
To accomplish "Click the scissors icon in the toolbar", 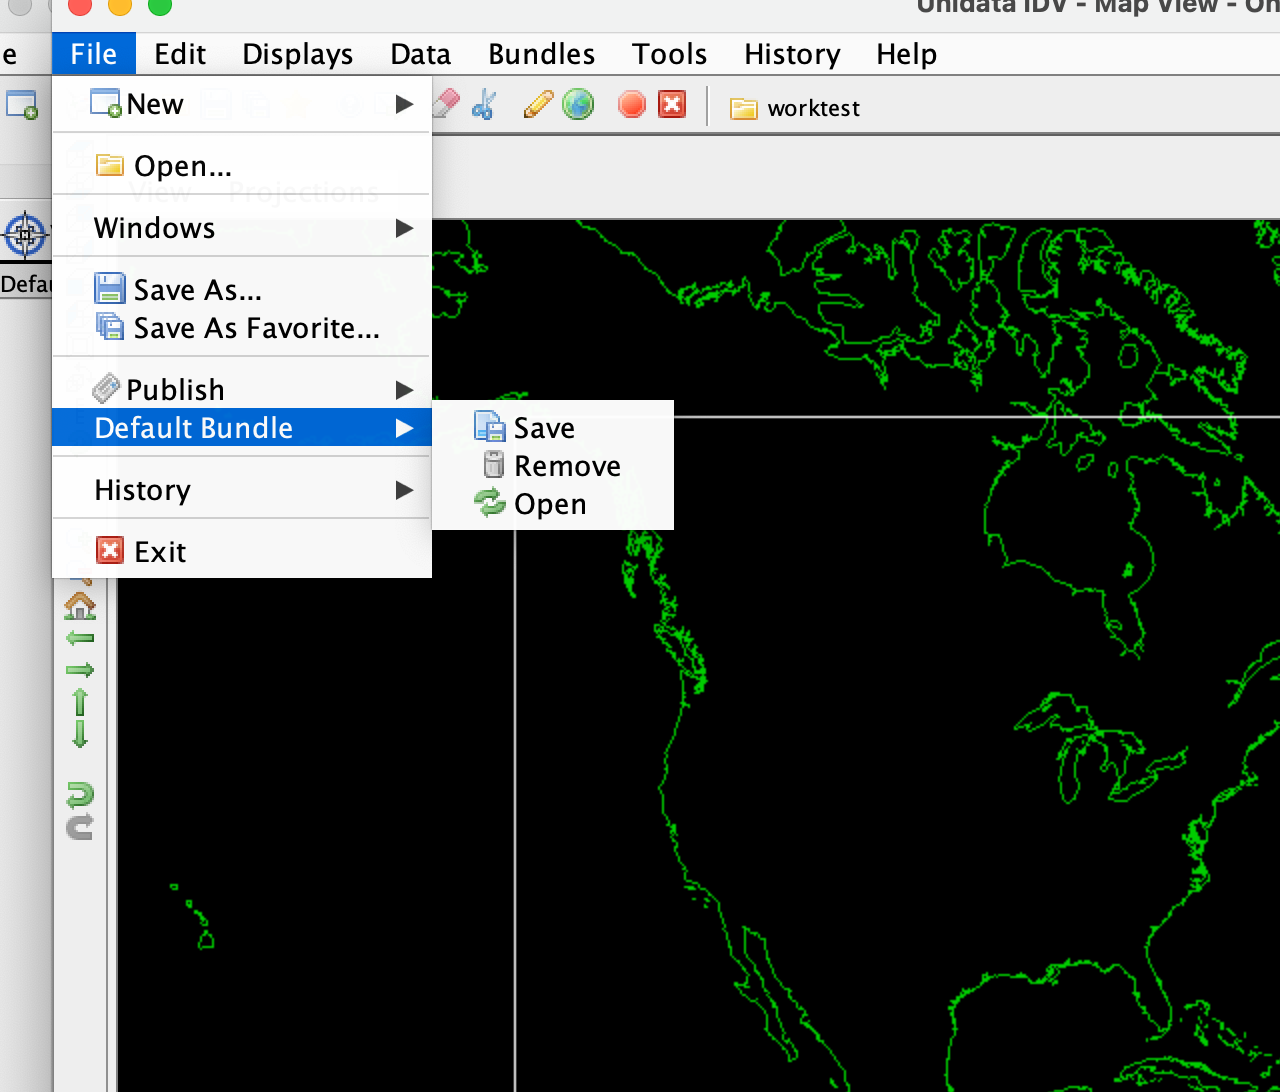I will pyautogui.click(x=484, y=105).
